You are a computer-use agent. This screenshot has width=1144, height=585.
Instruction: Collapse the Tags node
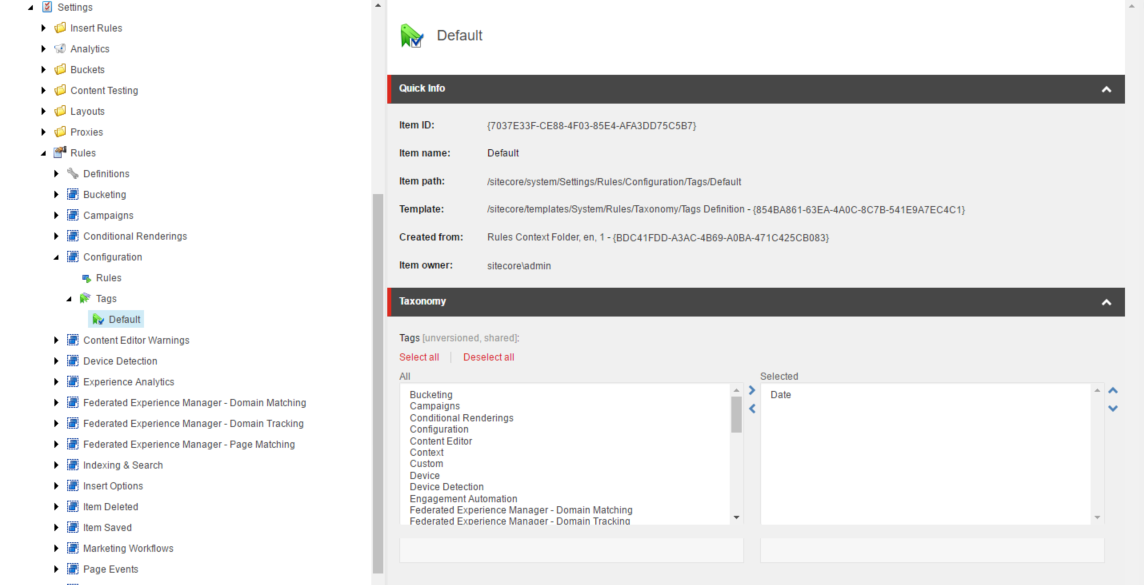pos(69,299)
